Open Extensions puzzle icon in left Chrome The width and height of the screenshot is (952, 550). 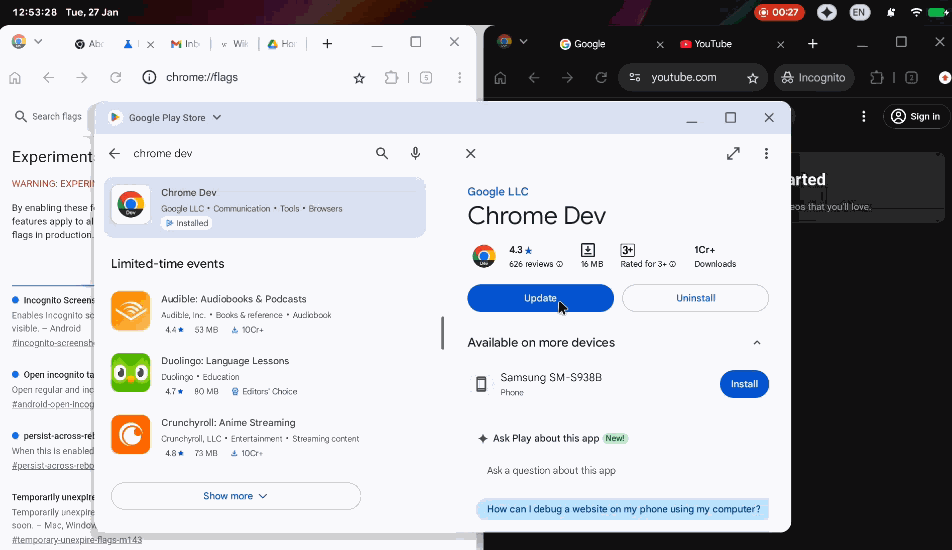(x=392, y=78)
